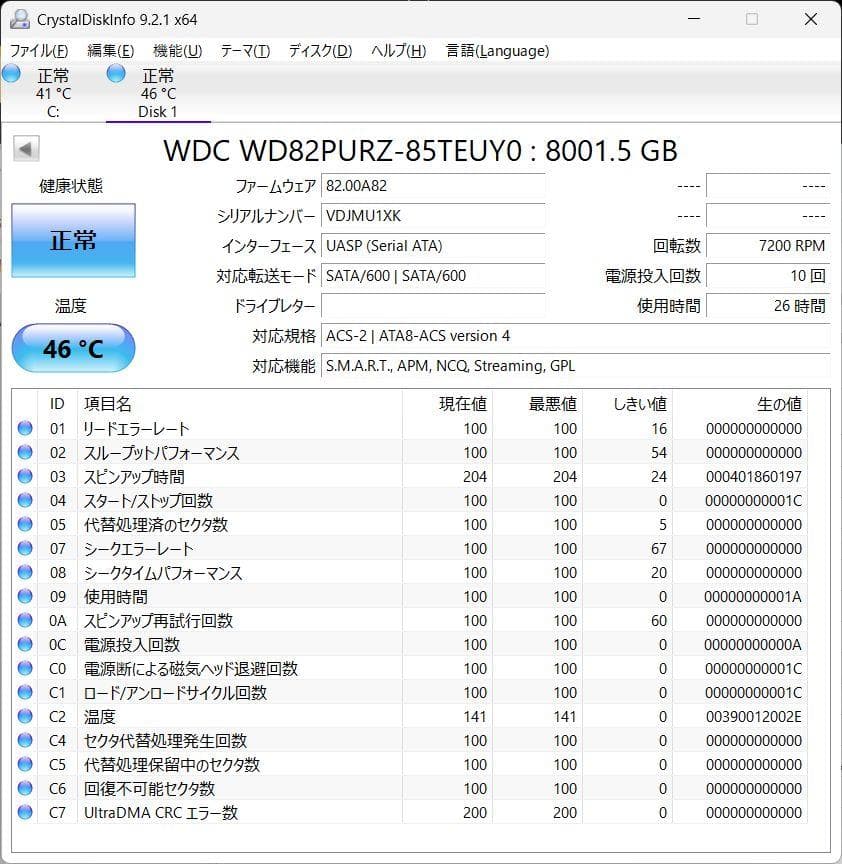The width and height of the screenshot is (842, 864).
Task: Click the blue status orb for Disk 1
Action: tap(116, 74)
